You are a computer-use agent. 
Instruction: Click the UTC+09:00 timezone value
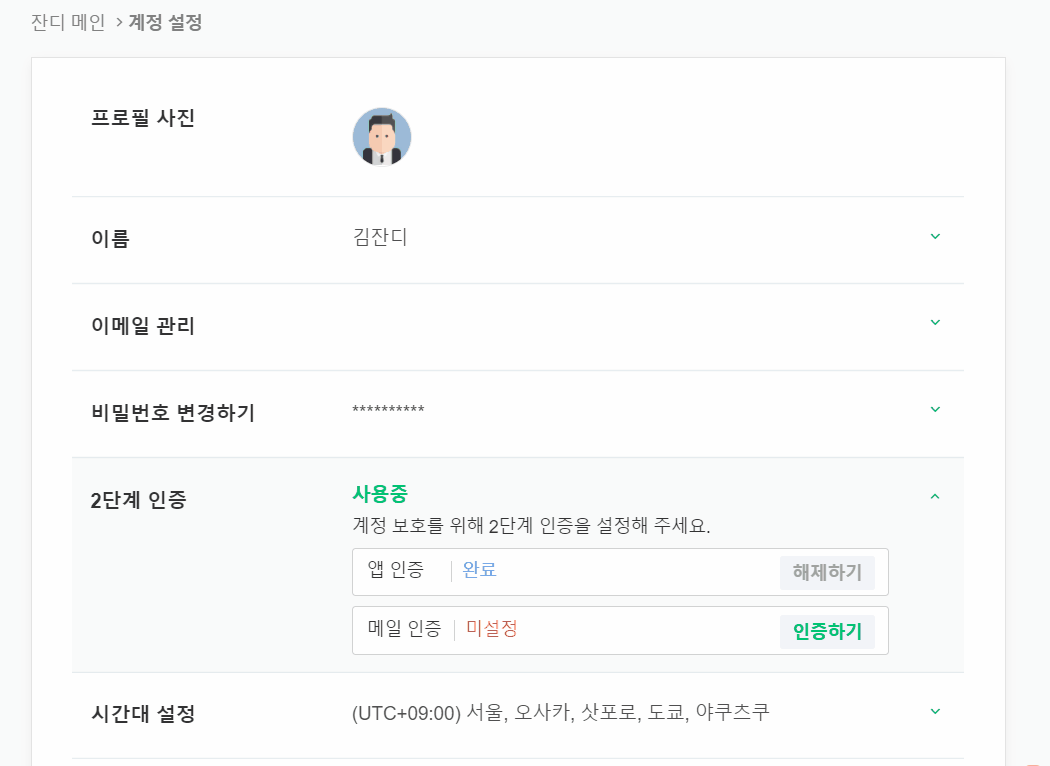(x=560, y=713)
